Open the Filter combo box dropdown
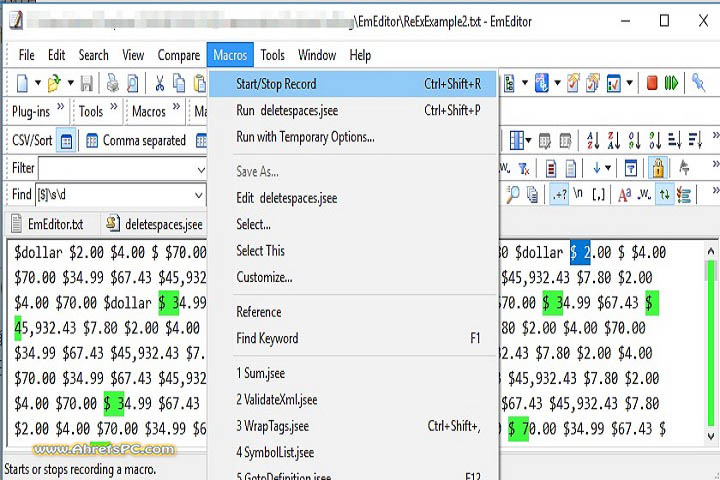This screenshot has height=480, width=720. click(x=201, y=169)
